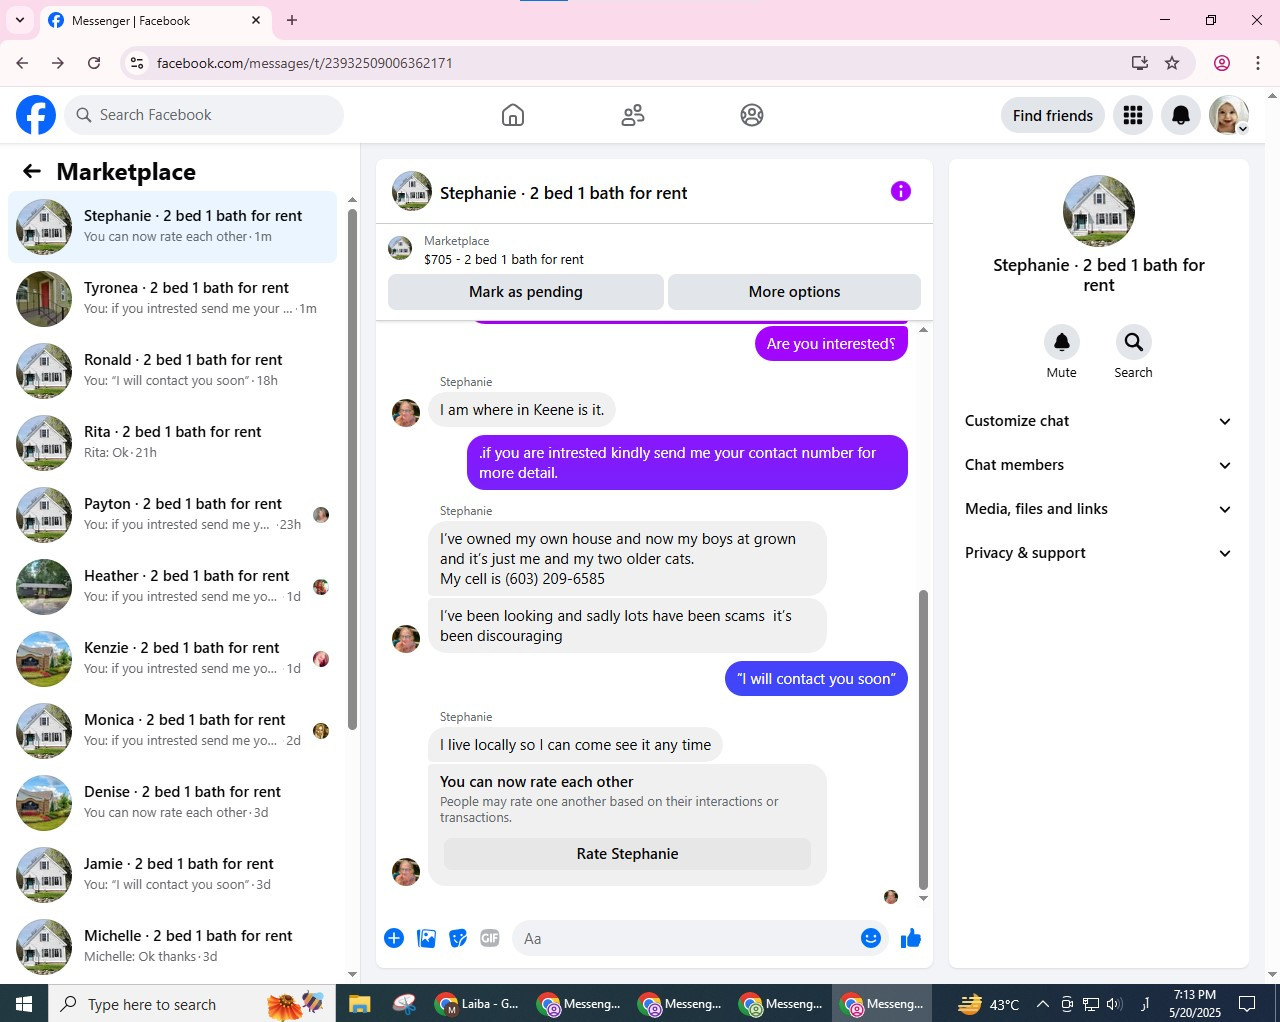The height and width of the screenshot is (1022, 1280).
Task: Choose a GIF icon in composer
Action: tap(490, 938)
